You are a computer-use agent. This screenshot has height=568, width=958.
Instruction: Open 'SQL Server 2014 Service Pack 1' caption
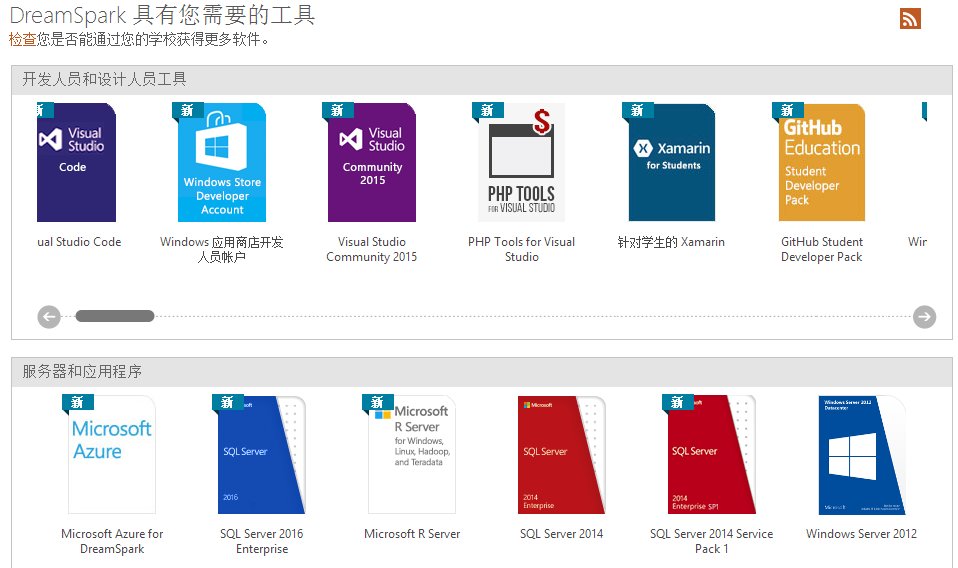(712, 541)
